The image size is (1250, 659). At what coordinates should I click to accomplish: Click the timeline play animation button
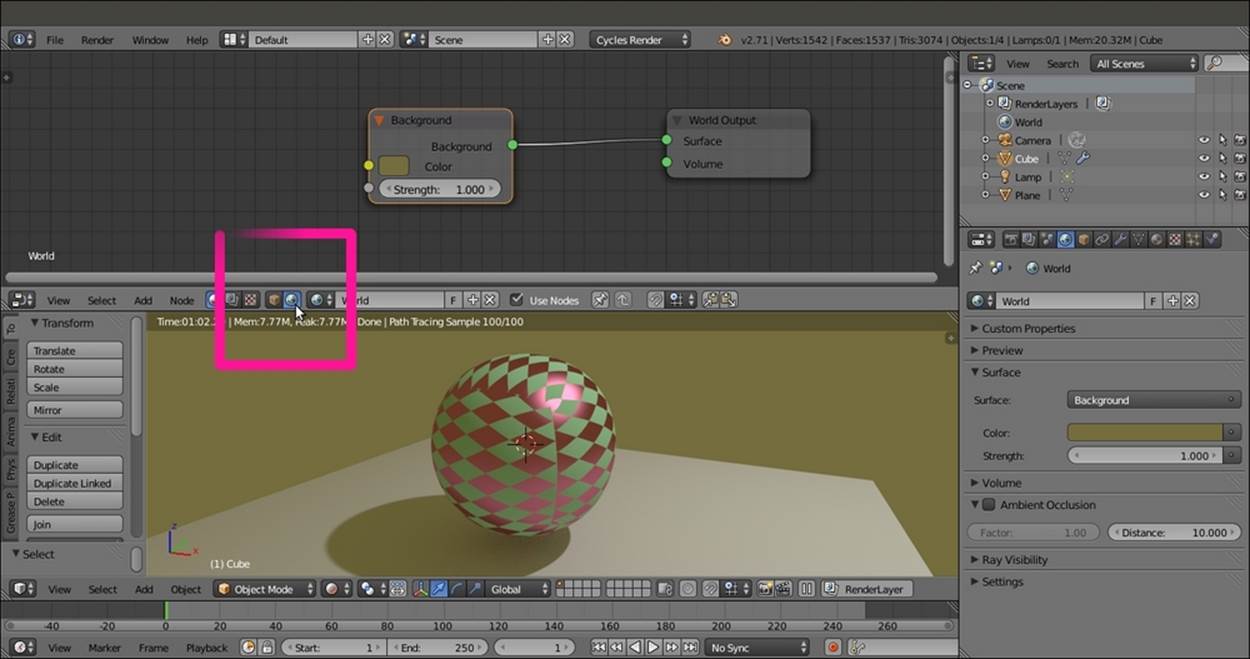click(x=653, y=648)
